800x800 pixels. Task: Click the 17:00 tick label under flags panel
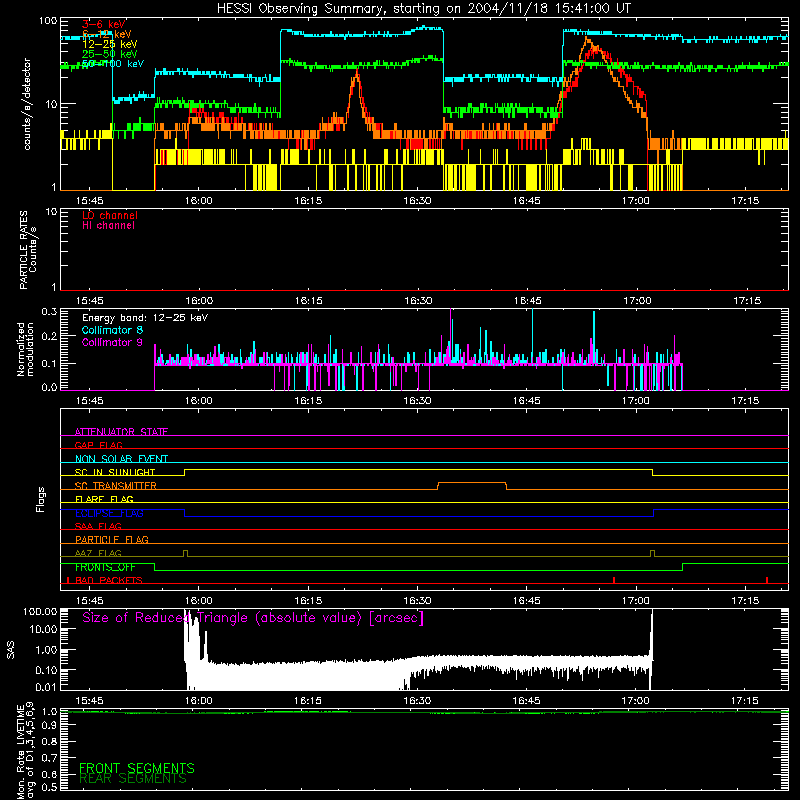(x=636, y=601)
